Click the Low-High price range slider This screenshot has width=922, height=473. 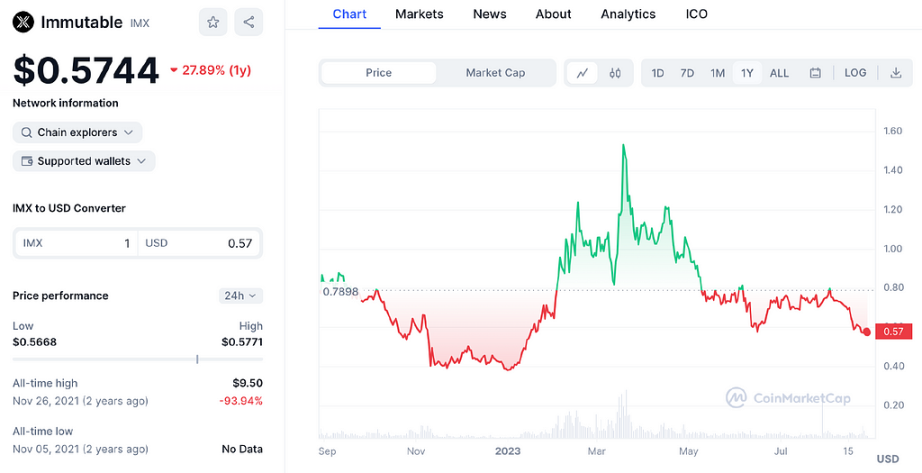click(138, 359)
